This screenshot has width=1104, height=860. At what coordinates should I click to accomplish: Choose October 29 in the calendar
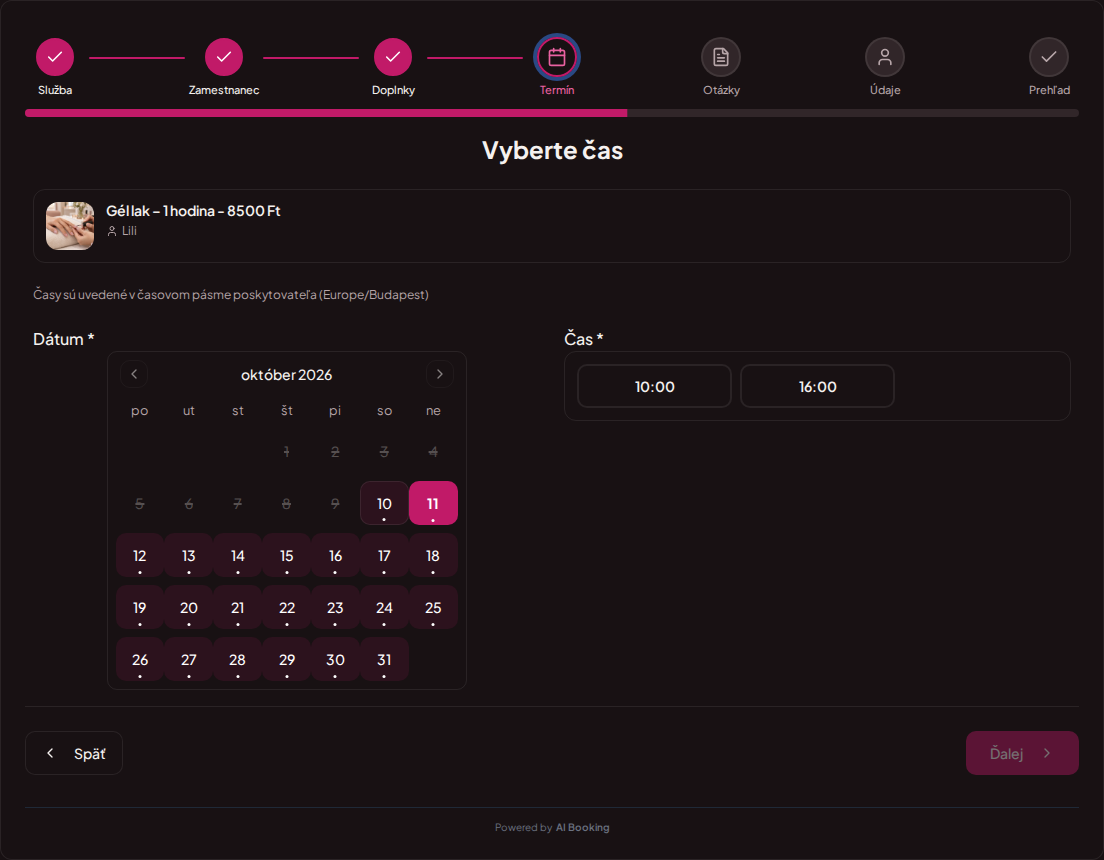(x=287, y=659)
